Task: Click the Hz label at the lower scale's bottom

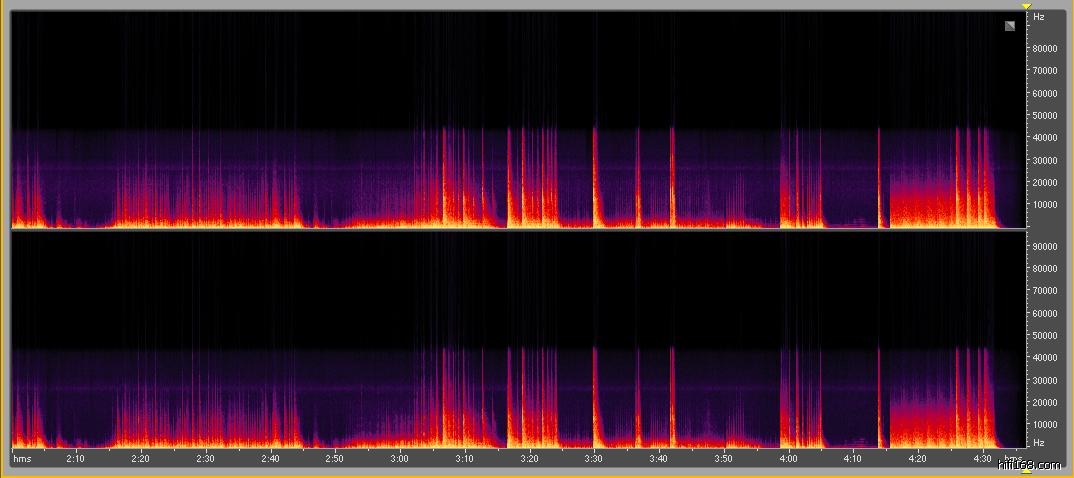Action: click(x=1039, y=442)
